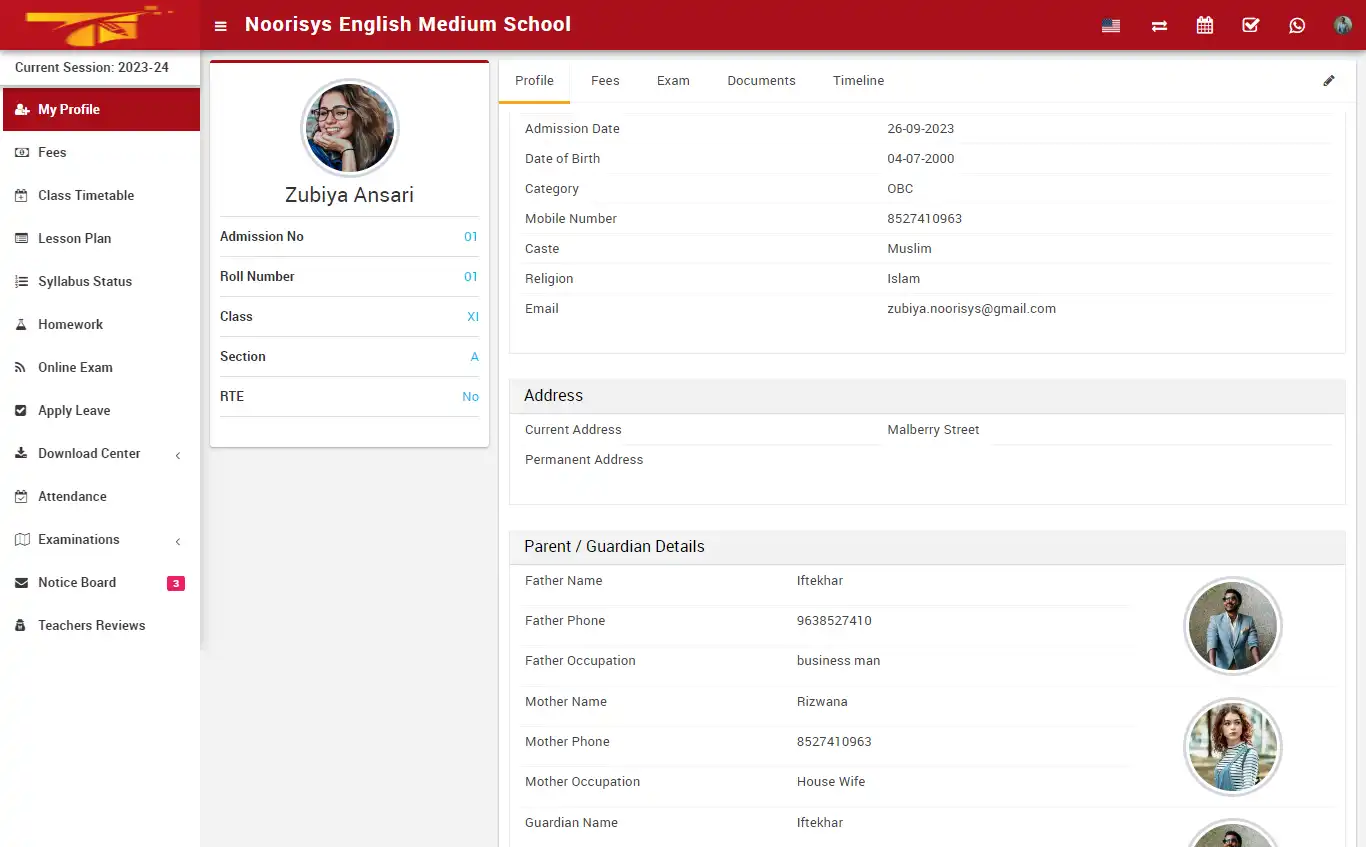Open the Notice Board with 3 notifications
This screenshot has width=1366, height=847.
pos(76,582)
